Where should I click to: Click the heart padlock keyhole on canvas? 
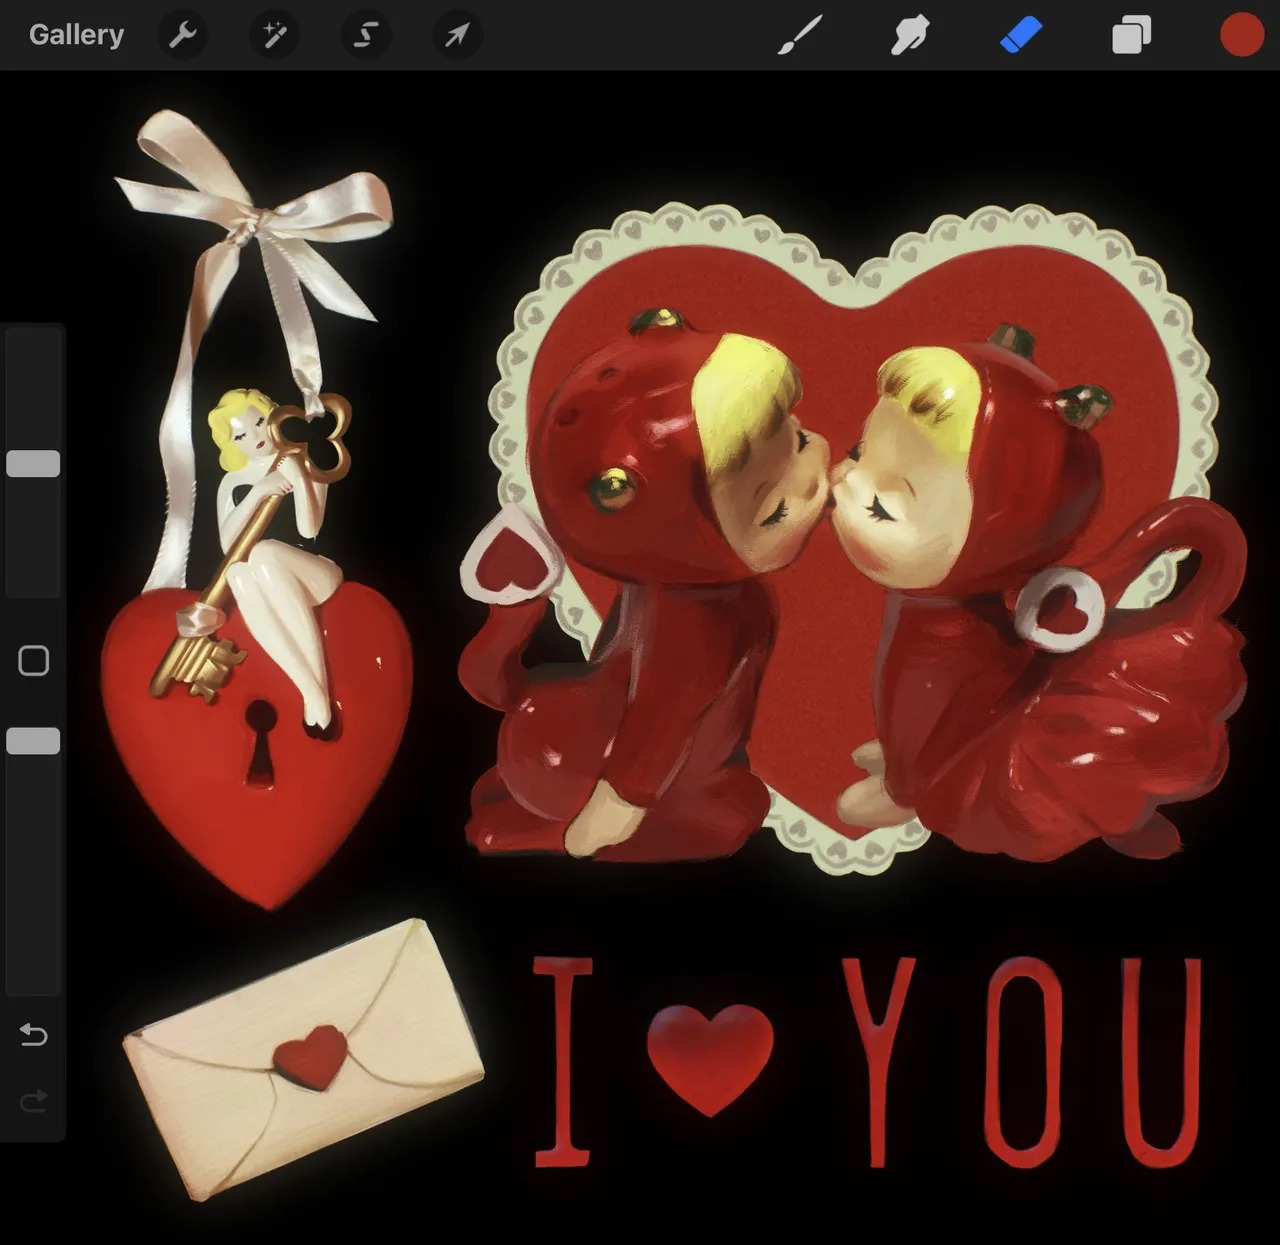[261, 742]
